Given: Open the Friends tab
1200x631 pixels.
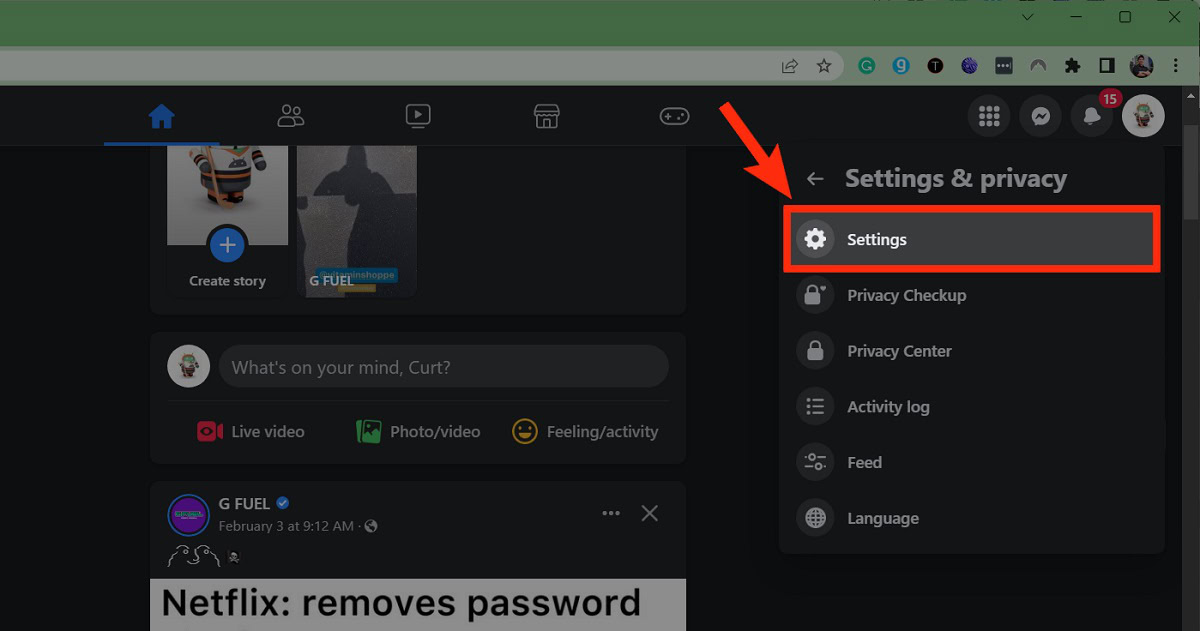Looking at the screenshot, I should [290, 116].
